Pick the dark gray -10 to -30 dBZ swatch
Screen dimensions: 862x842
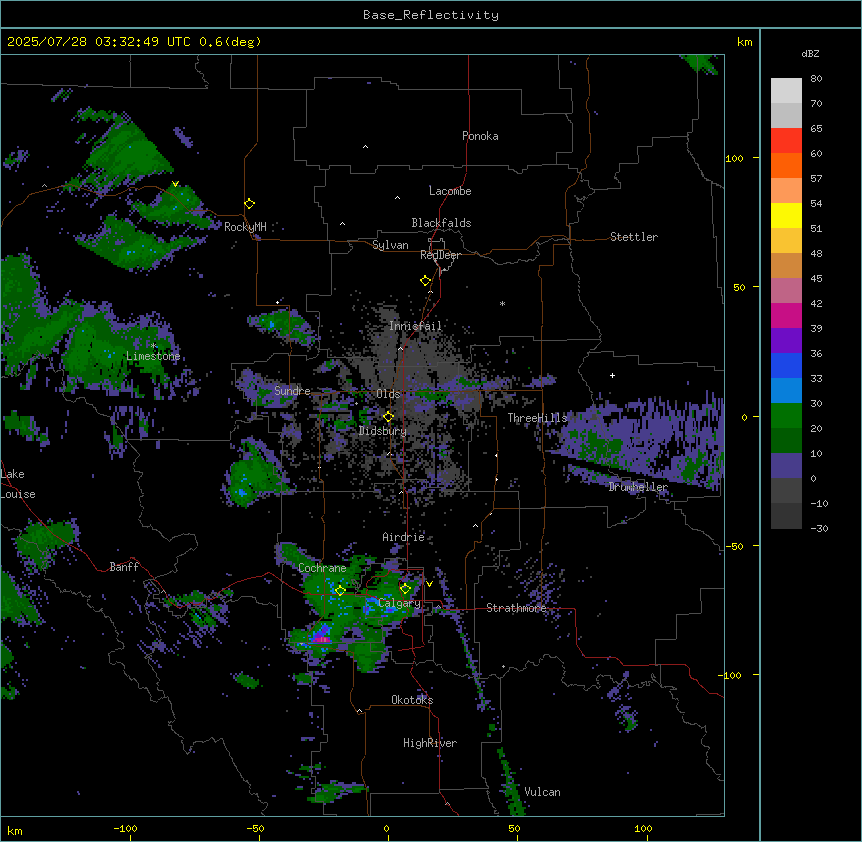(786, 516)
